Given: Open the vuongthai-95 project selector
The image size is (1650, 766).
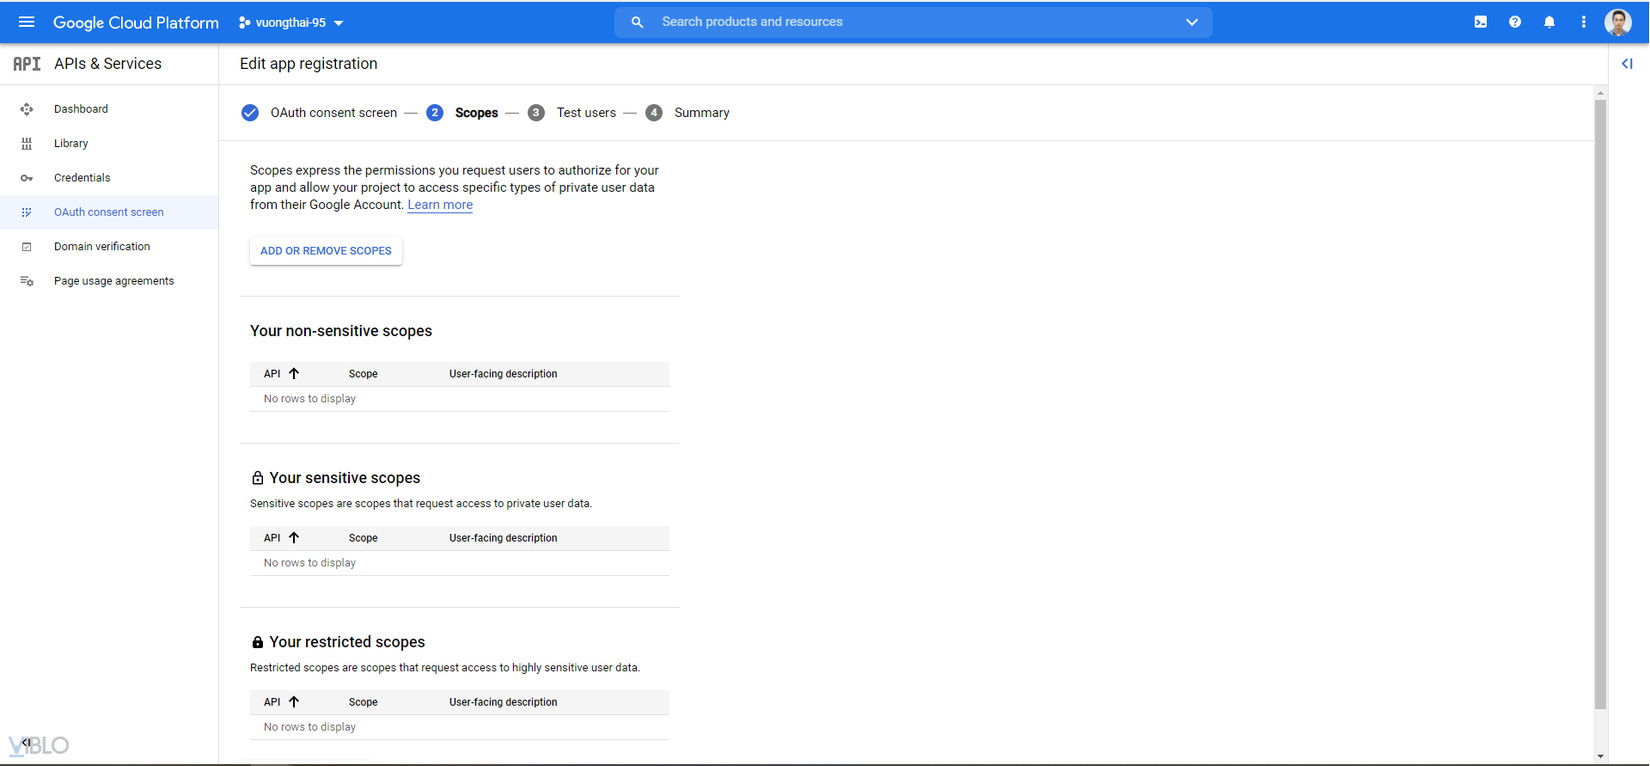Looking at the screenshot, I should coord(291,22).
